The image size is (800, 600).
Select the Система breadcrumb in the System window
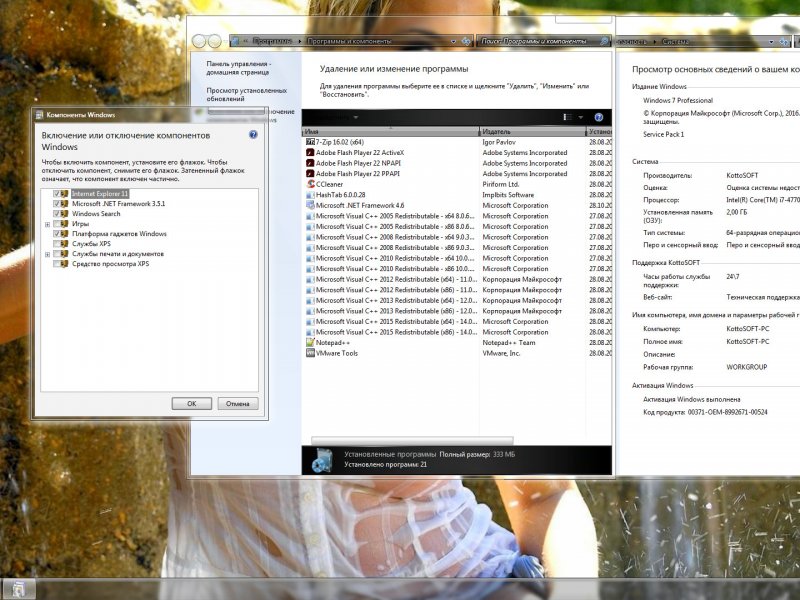(676, 42)
